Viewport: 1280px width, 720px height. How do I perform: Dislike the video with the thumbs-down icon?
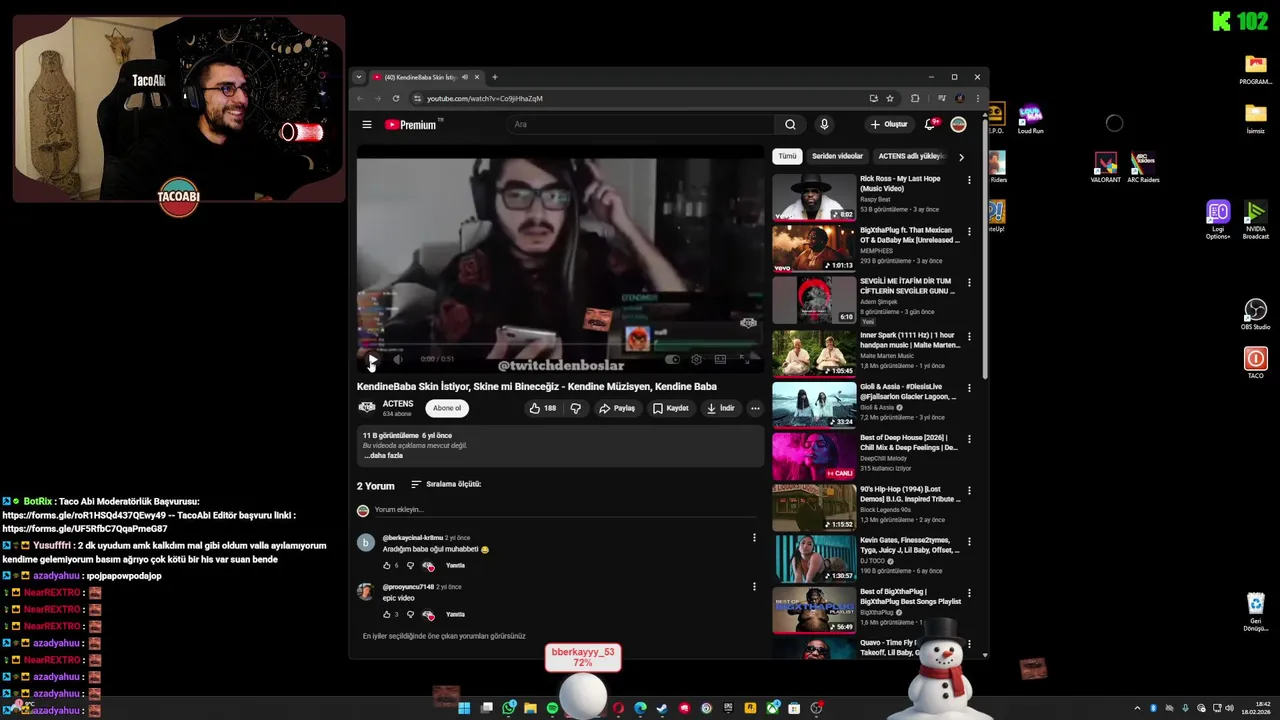(x=575, y=408)
